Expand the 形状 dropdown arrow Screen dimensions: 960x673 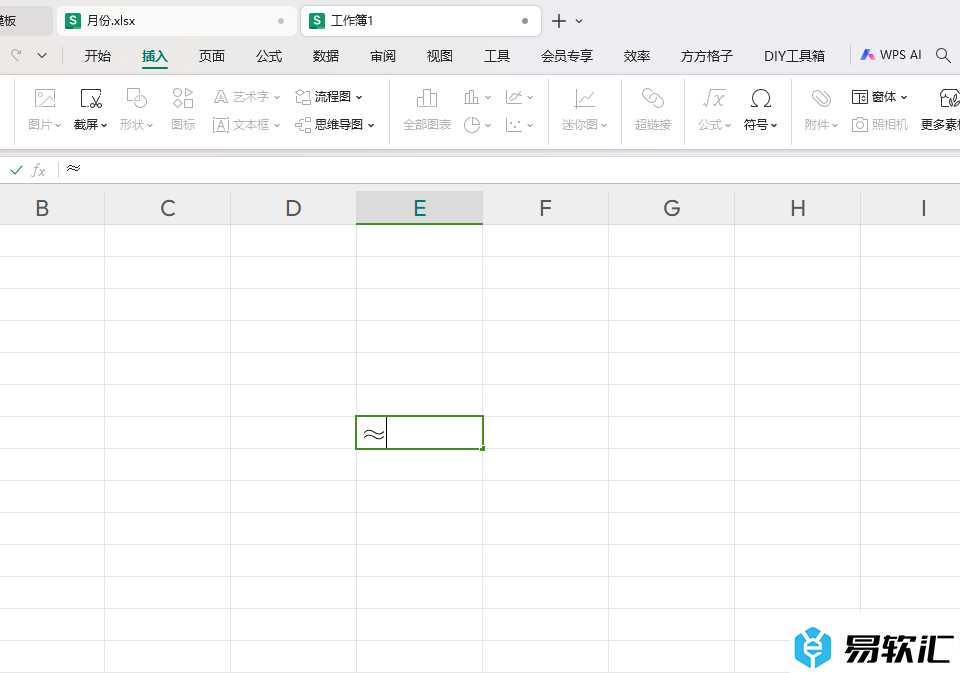coord(150,126)
